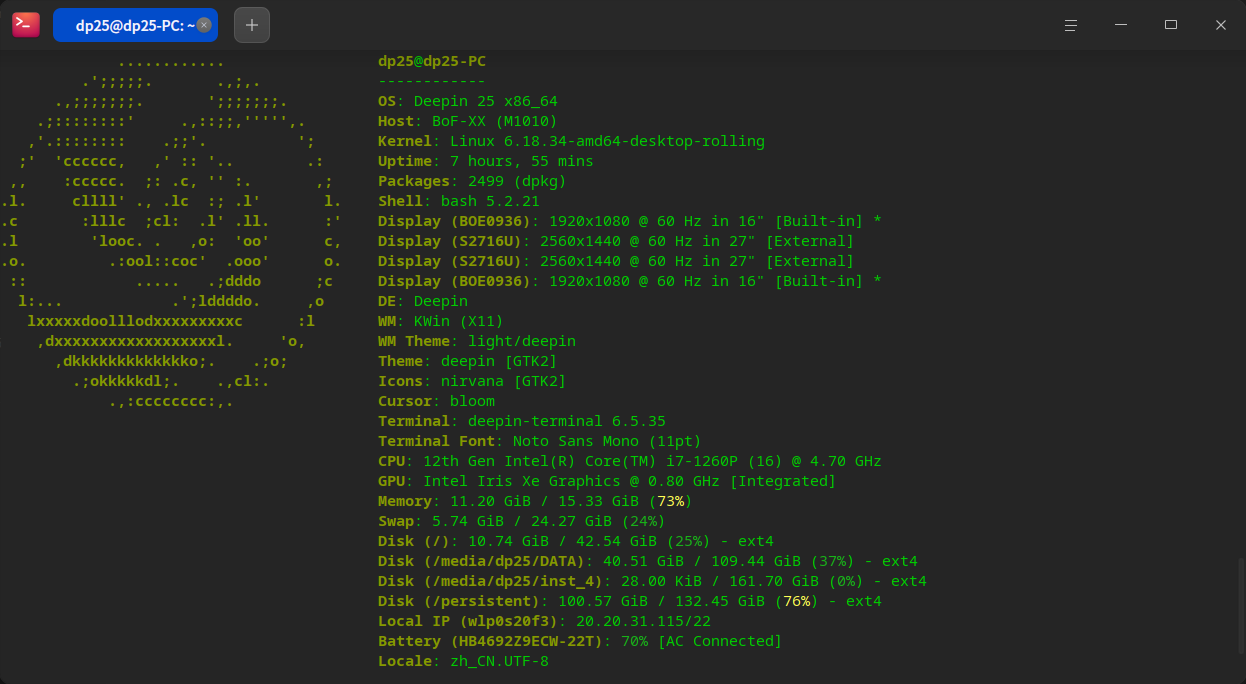1246x684 pixels.
Task: Close the dp25@dp25-PC tab
Action: coord(204,25)
